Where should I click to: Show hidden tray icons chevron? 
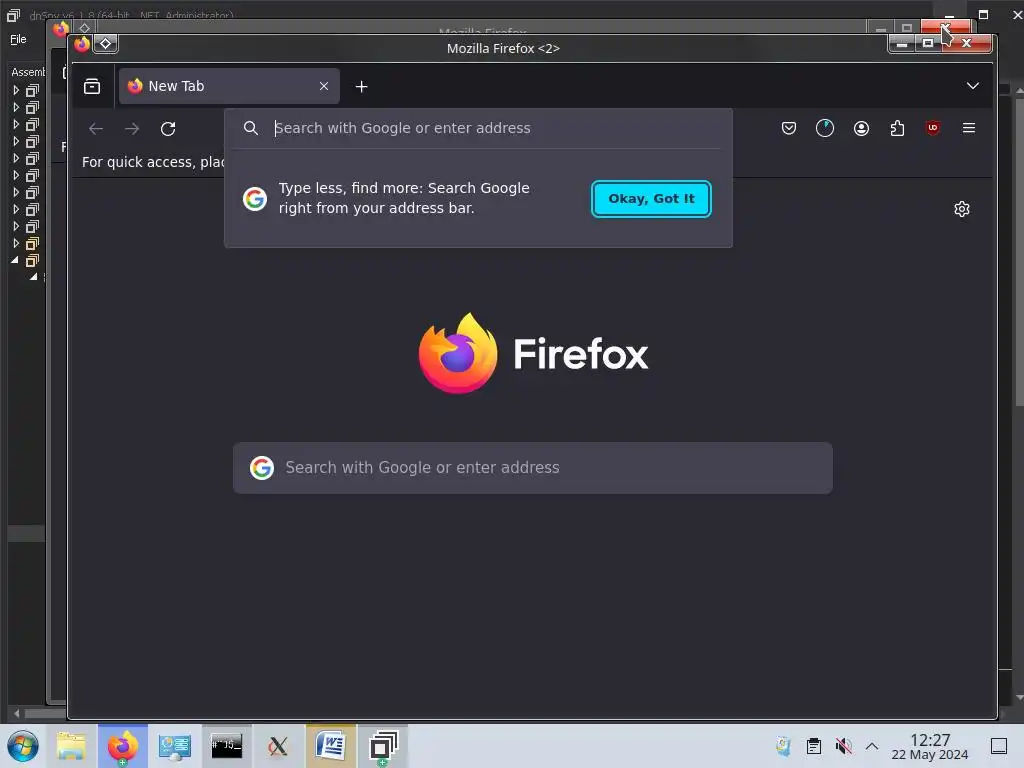(872, 746)
